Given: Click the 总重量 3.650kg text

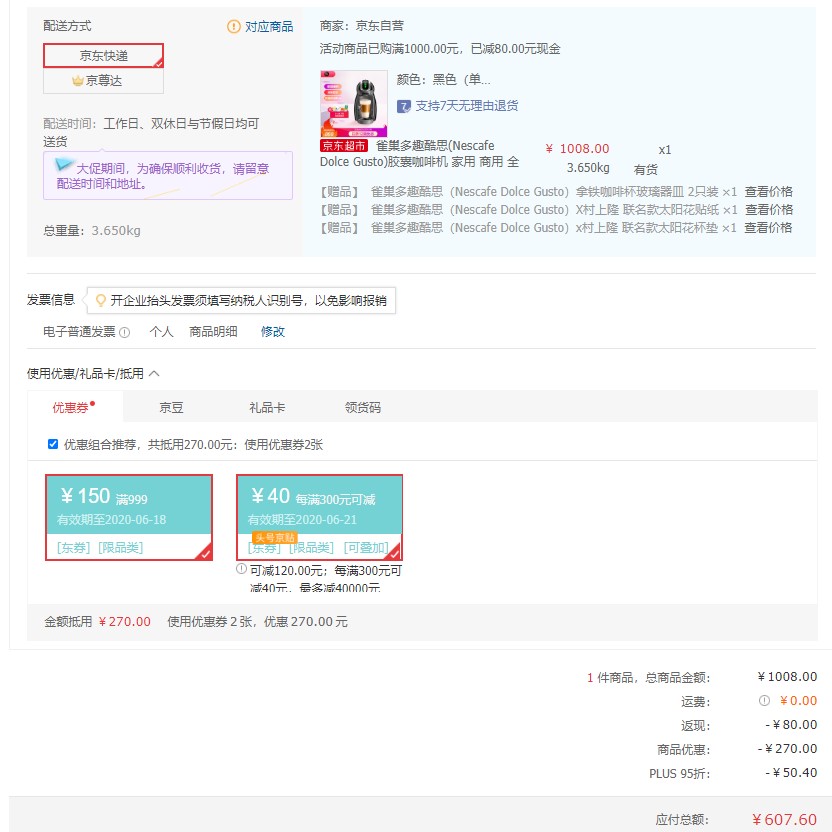Looking at the screenshot, I should click(92, 231).
